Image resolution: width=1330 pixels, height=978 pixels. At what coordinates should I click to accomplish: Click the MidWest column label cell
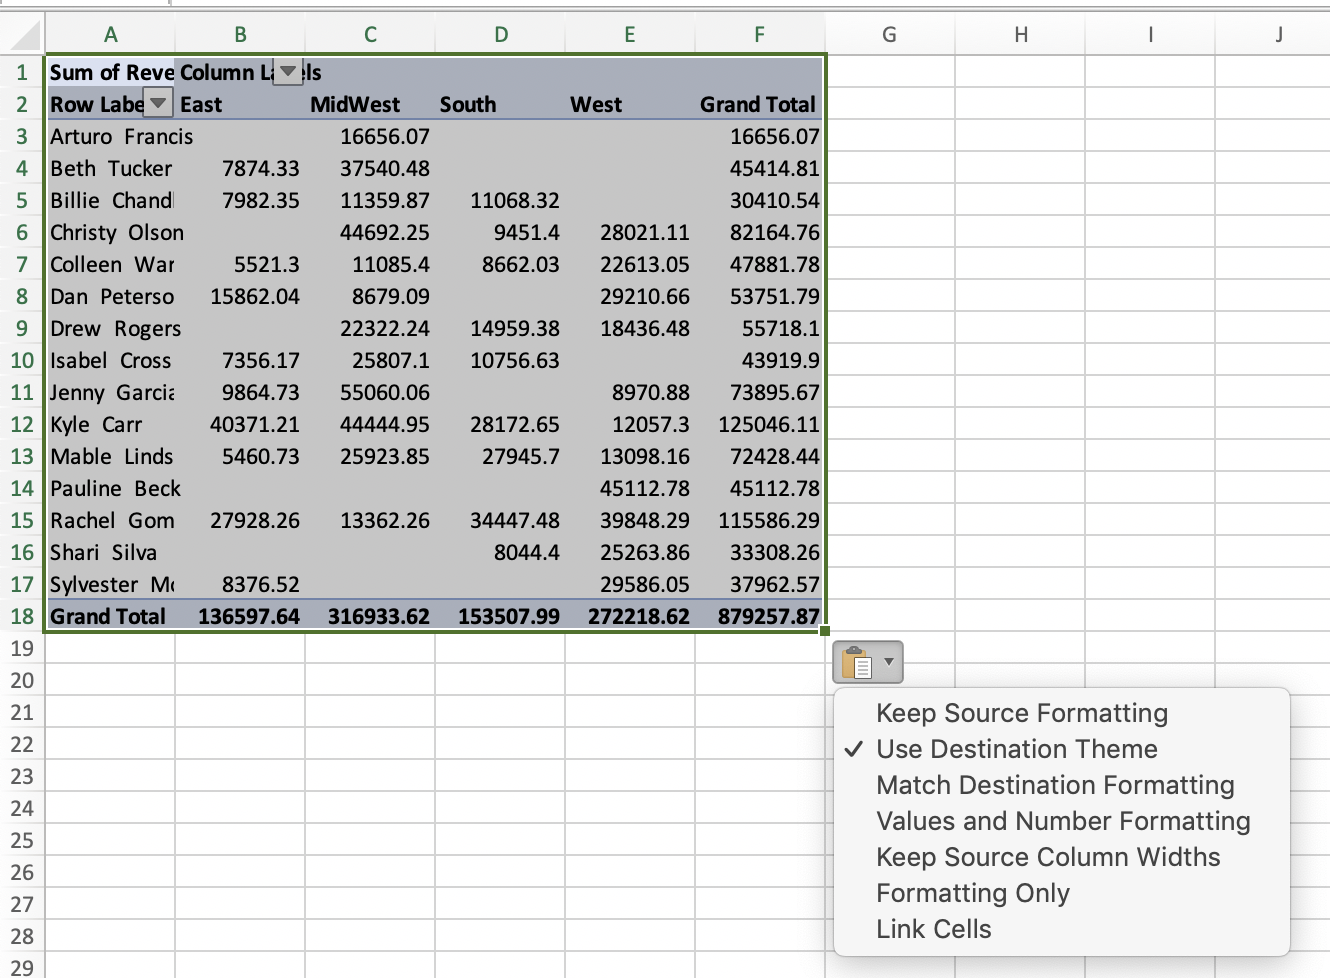pos(370,104)
